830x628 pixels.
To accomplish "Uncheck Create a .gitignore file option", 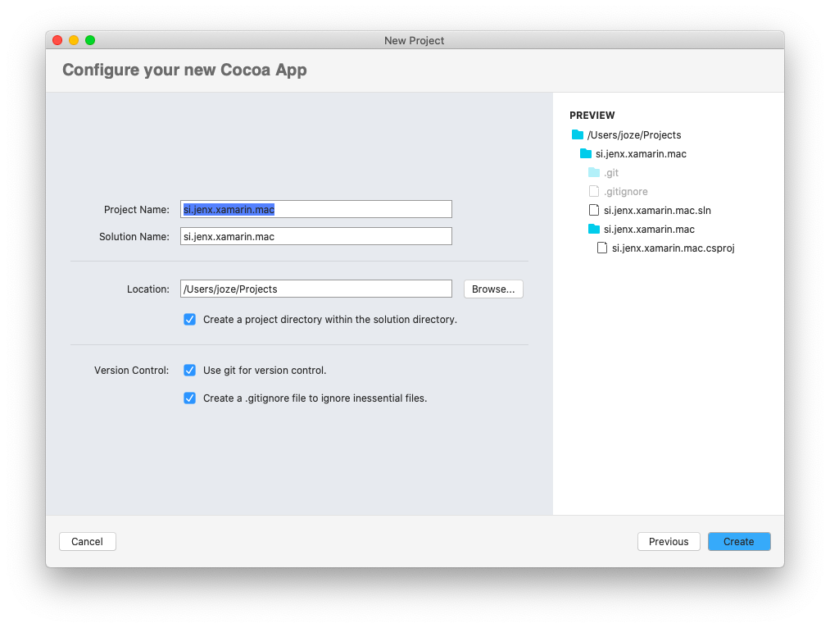I will click(x=190, y=398).
